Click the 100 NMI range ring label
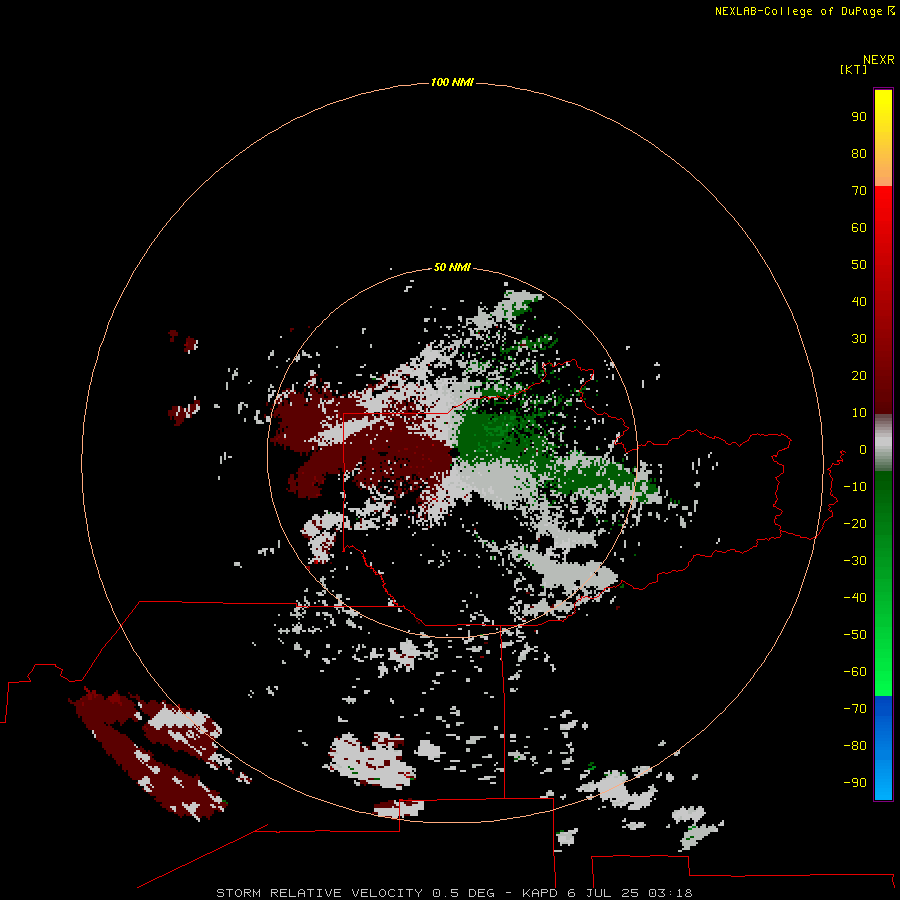 tap(452, 83)
